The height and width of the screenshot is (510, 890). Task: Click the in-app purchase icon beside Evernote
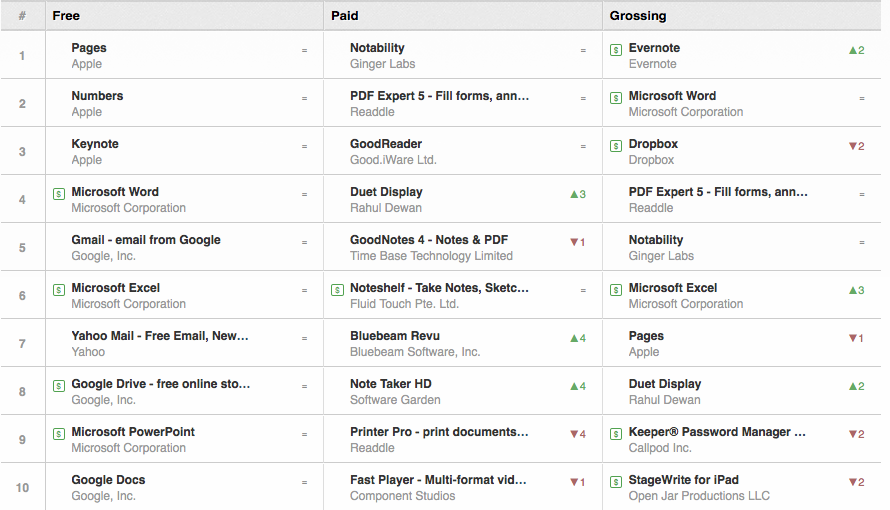[616, 50]
